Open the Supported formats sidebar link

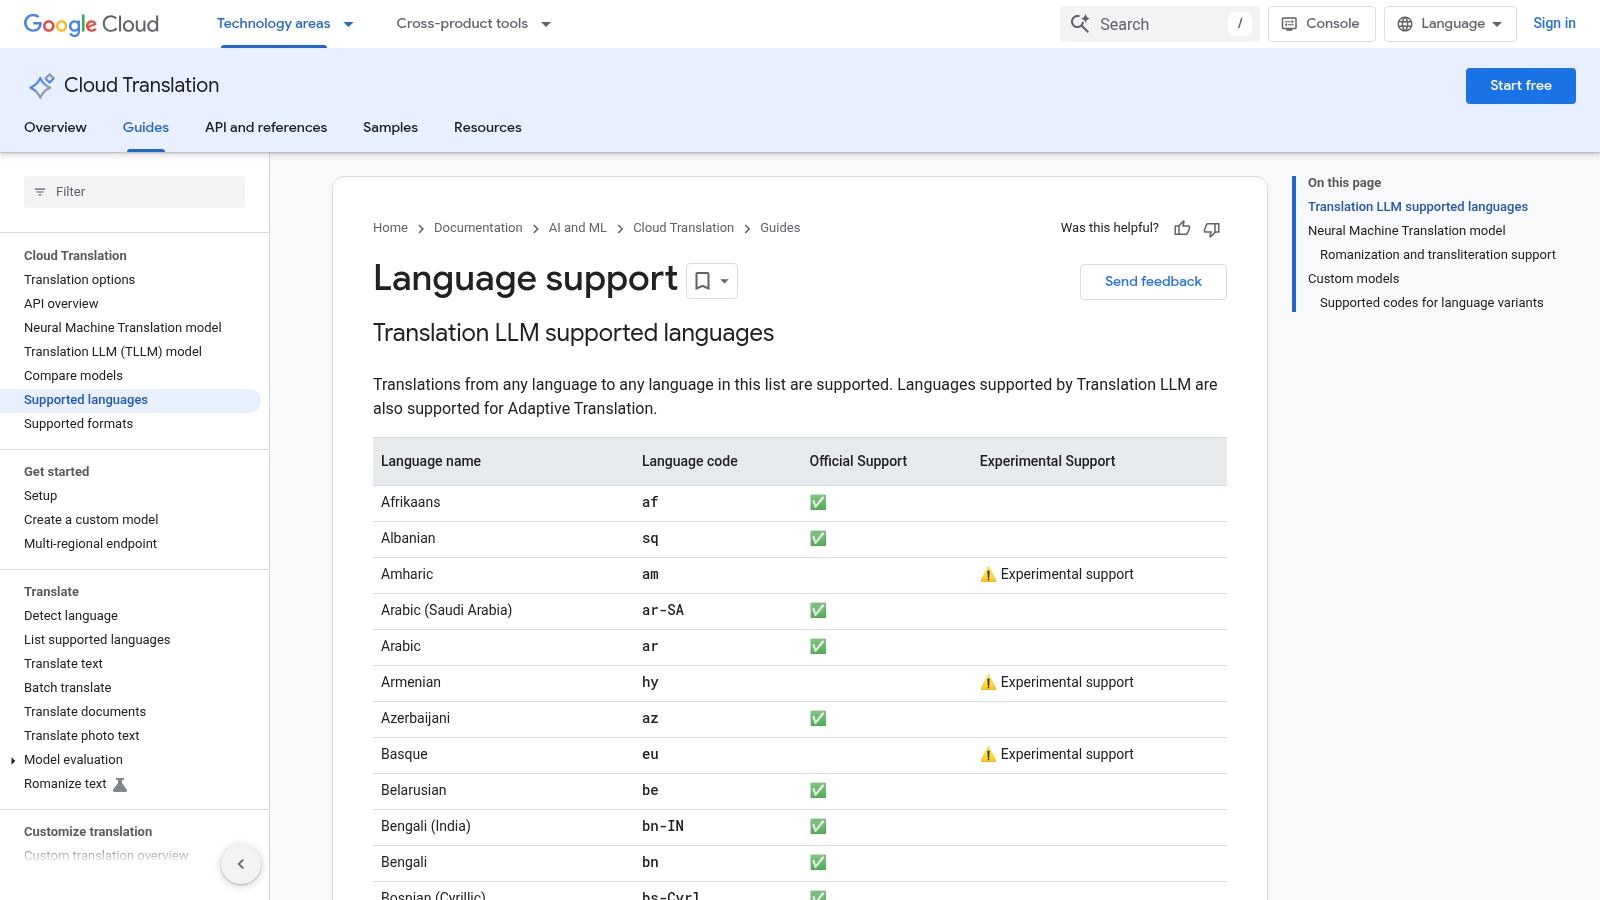tap(78, 423)
